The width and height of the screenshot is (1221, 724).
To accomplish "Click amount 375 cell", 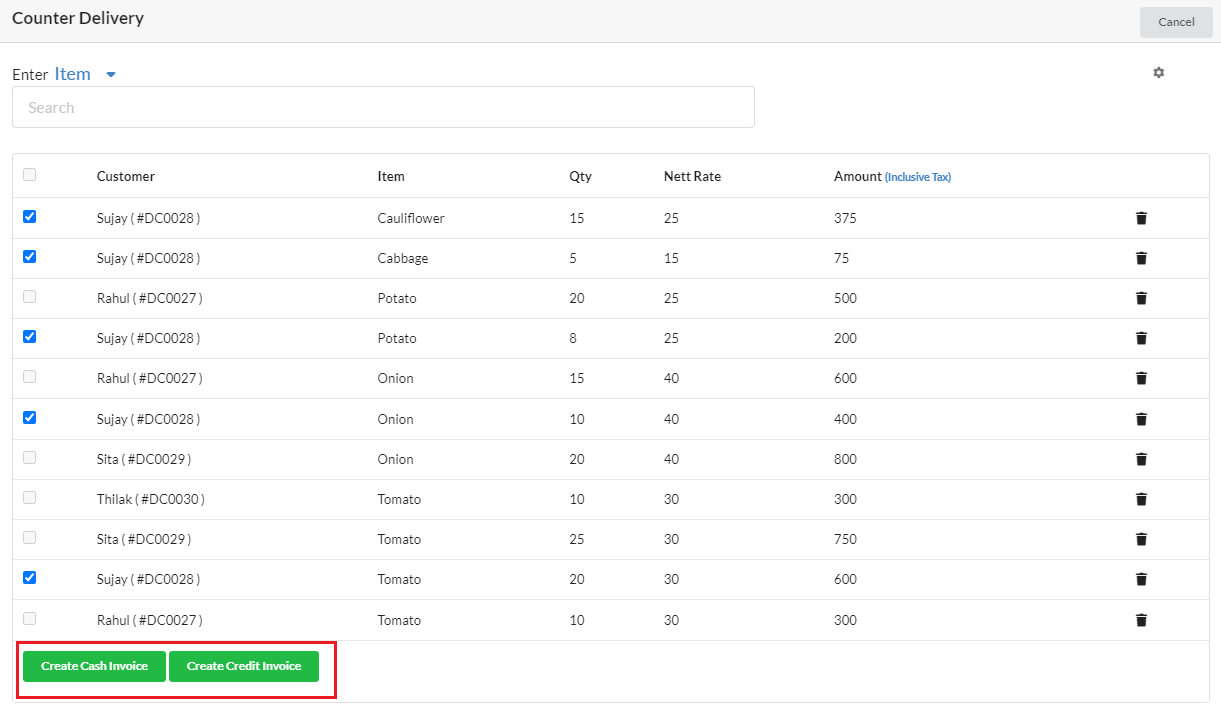I will [x=845, y=218].
